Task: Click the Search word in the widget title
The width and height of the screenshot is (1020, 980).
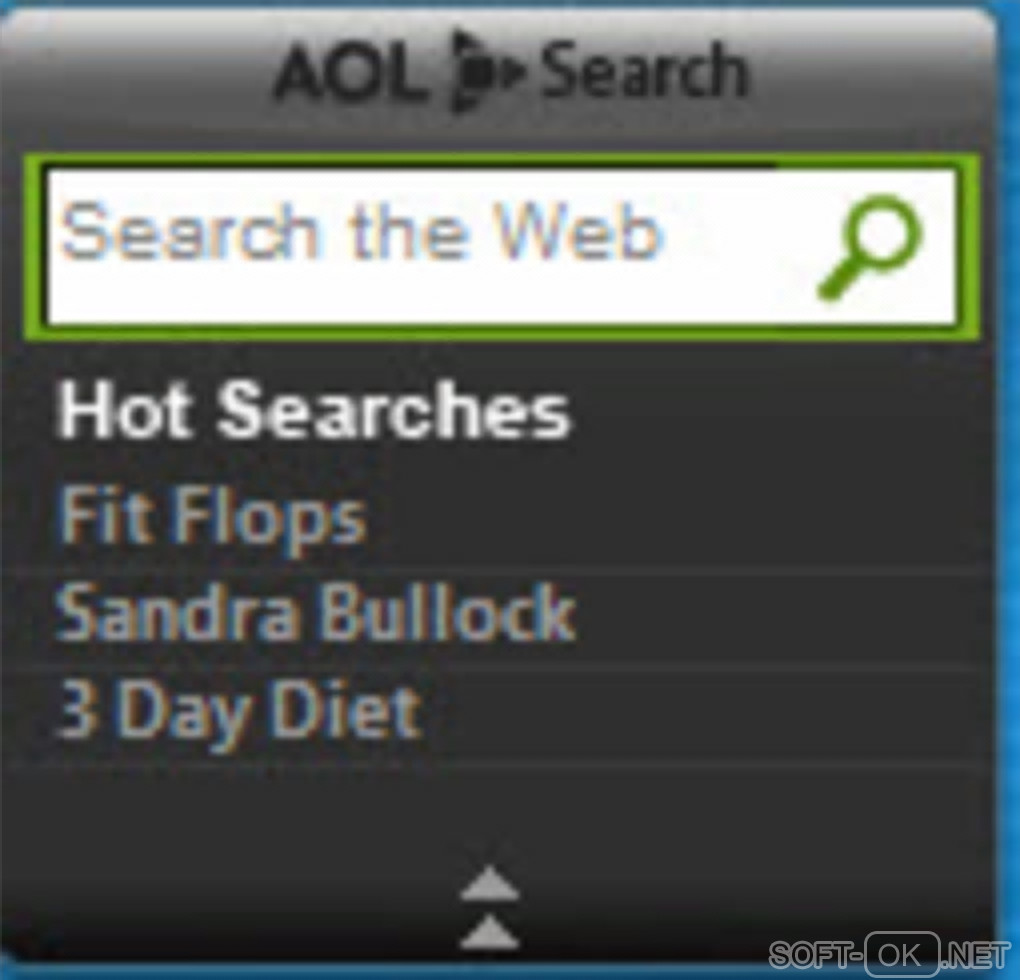Action: pos(644,70)
